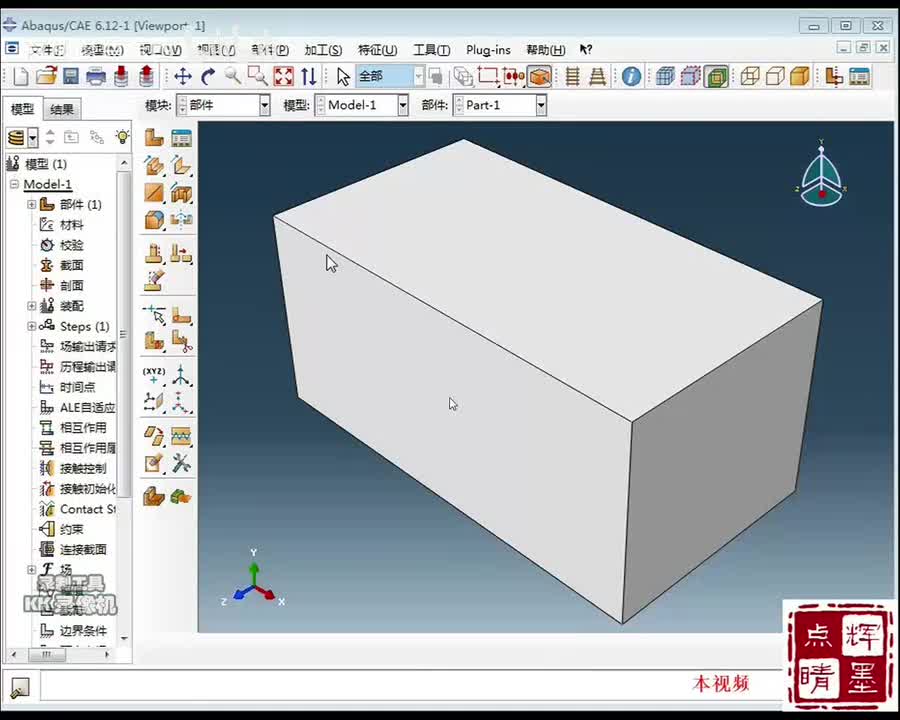Select the Pan View tool
The width and height of the screenshot is (900, 720).
[x=183, y=76]
